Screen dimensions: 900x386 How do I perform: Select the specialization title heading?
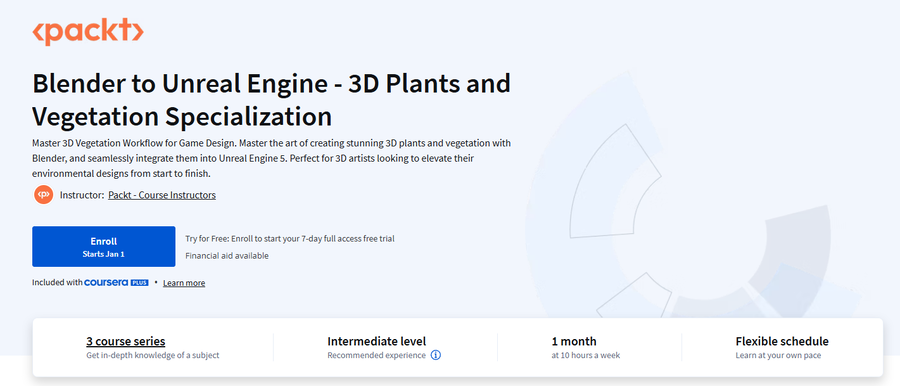271,100
